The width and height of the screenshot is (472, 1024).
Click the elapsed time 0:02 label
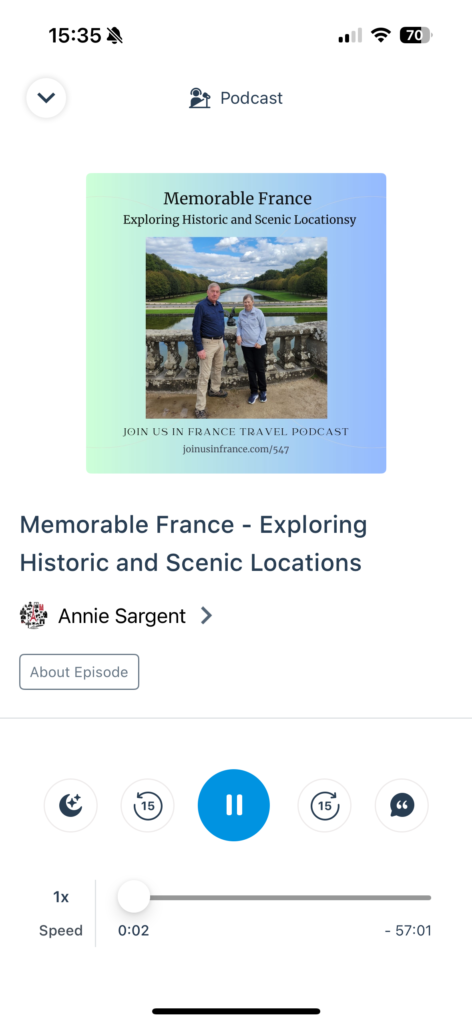click(133, 931)
